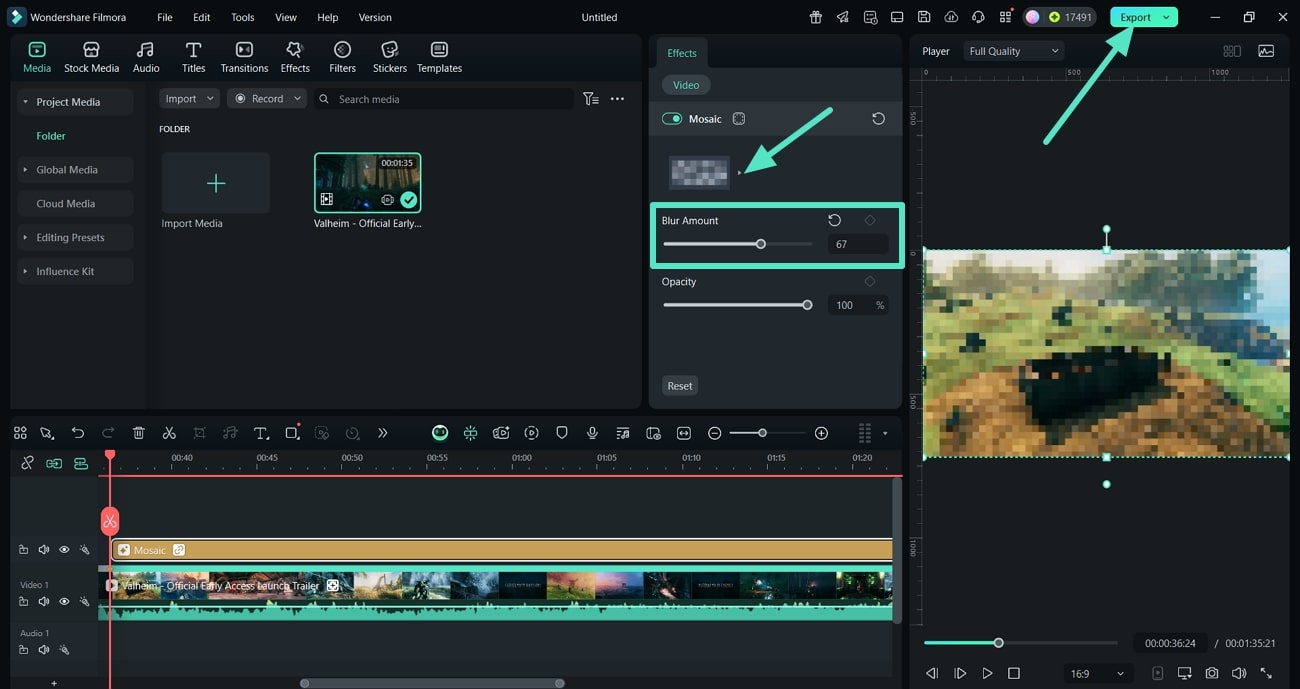1300x689 pixels.
Task: Open the three-dot media options menu
Action: click(617, 99)
